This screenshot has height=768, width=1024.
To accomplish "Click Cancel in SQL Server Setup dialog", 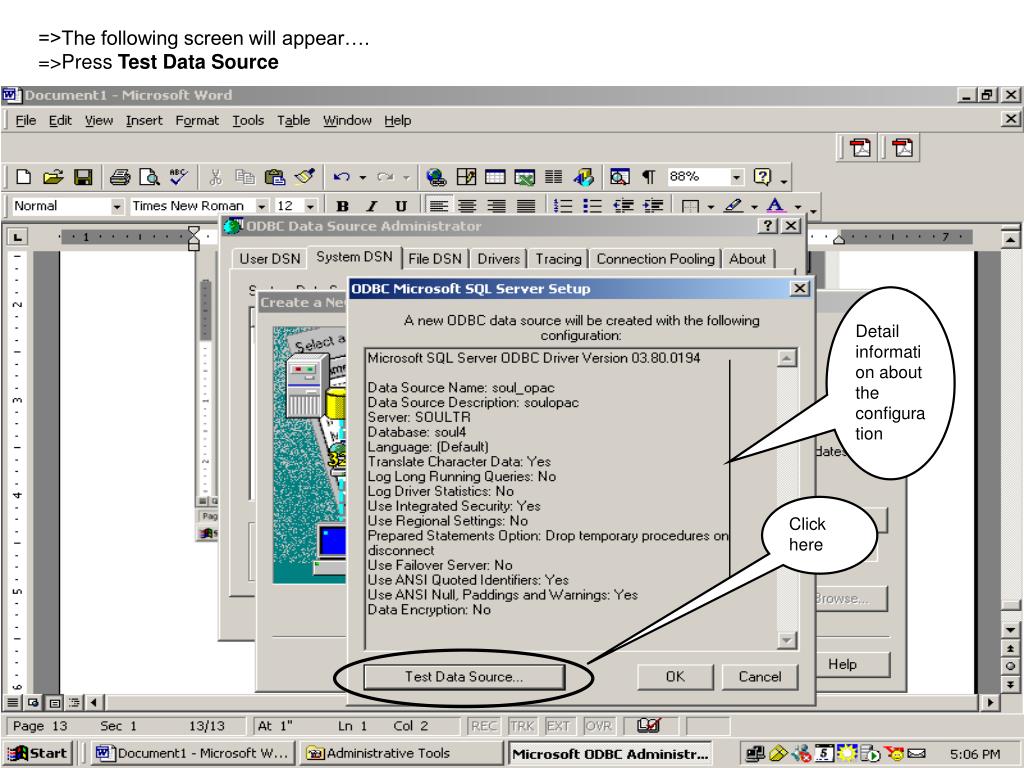I will point(760,677).
